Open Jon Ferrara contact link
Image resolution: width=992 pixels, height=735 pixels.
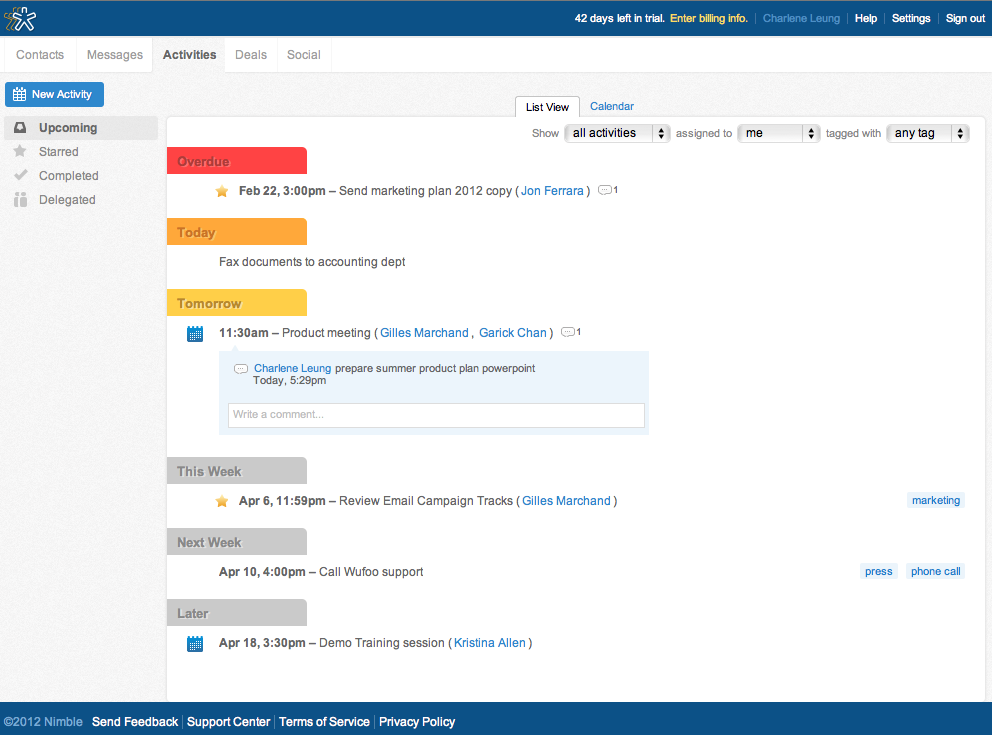click(x=552, y=190)
